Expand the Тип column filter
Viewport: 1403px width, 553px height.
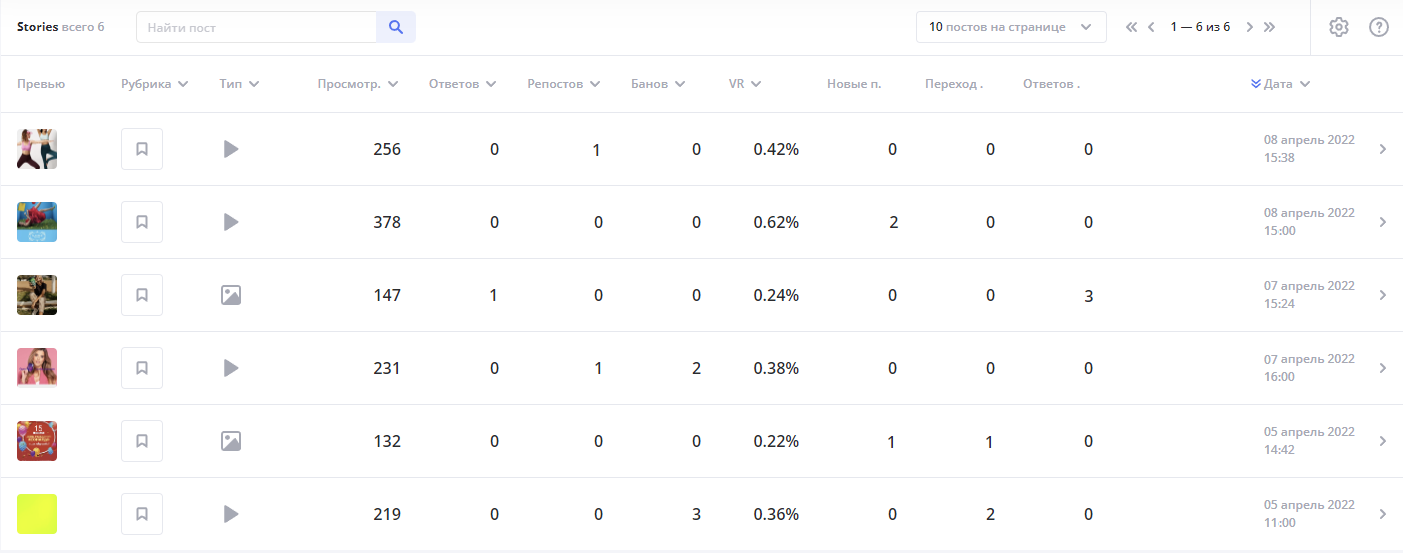point(239,84)
